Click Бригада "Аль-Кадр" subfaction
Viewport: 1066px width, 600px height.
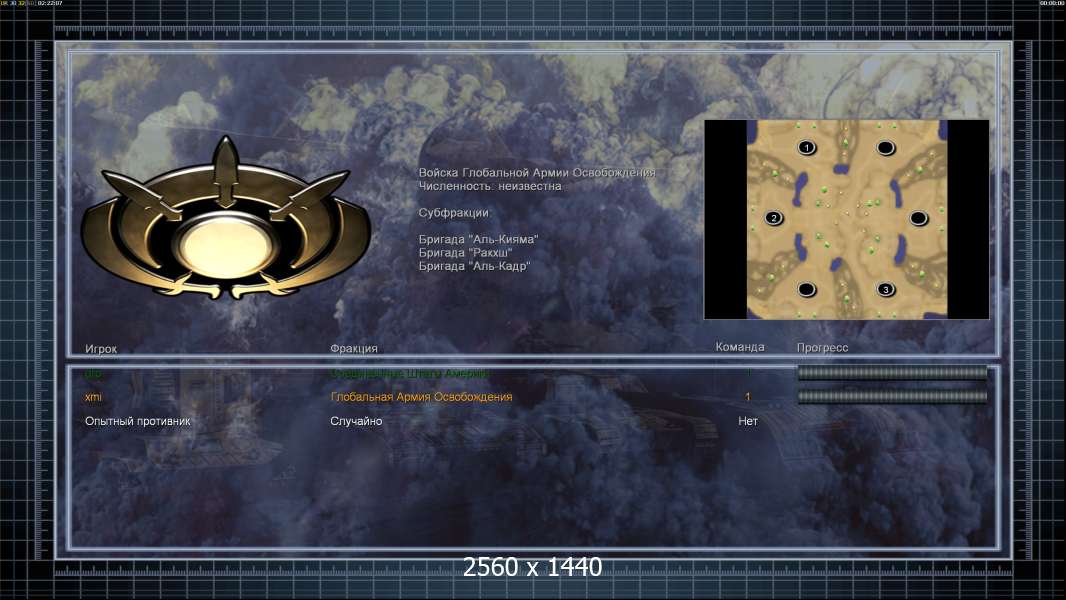(474, 266)
